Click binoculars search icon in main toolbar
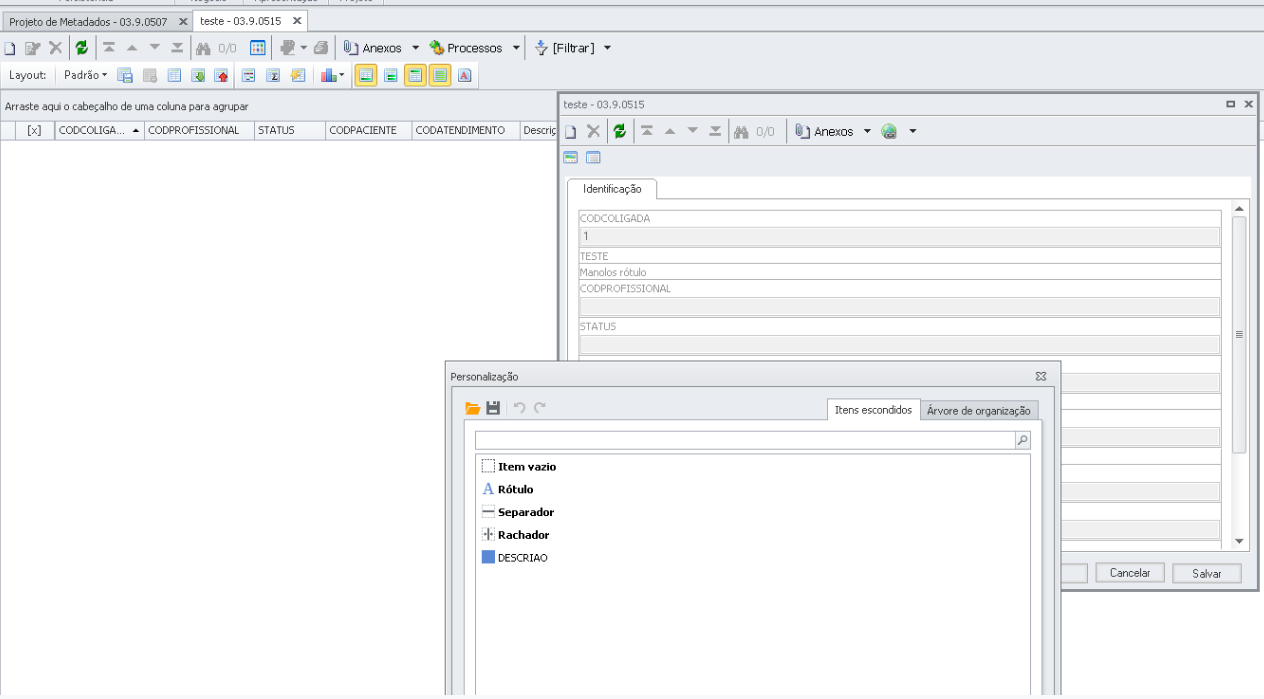This screenshot has height=699, width=1264. 203,48
